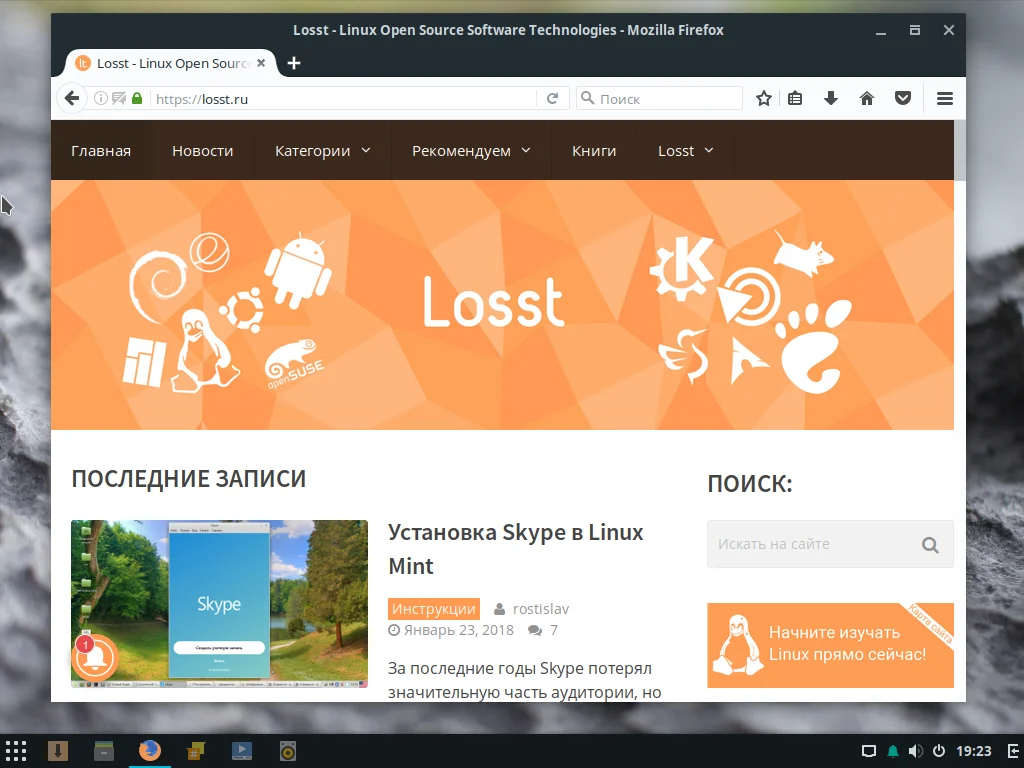Click the Firefox icon in the taskbar
The image size is (1024, 768).
point(150,751)
